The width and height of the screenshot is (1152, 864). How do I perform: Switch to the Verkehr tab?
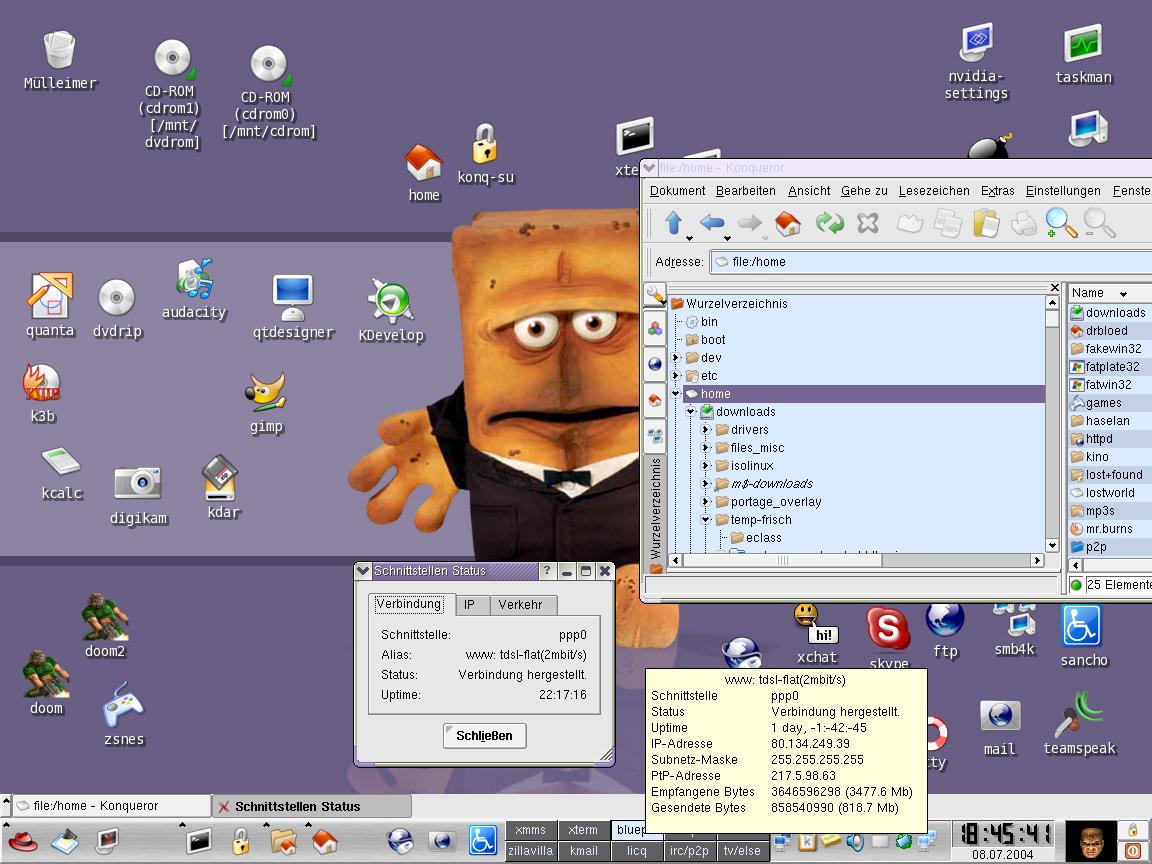coord(520,605)
